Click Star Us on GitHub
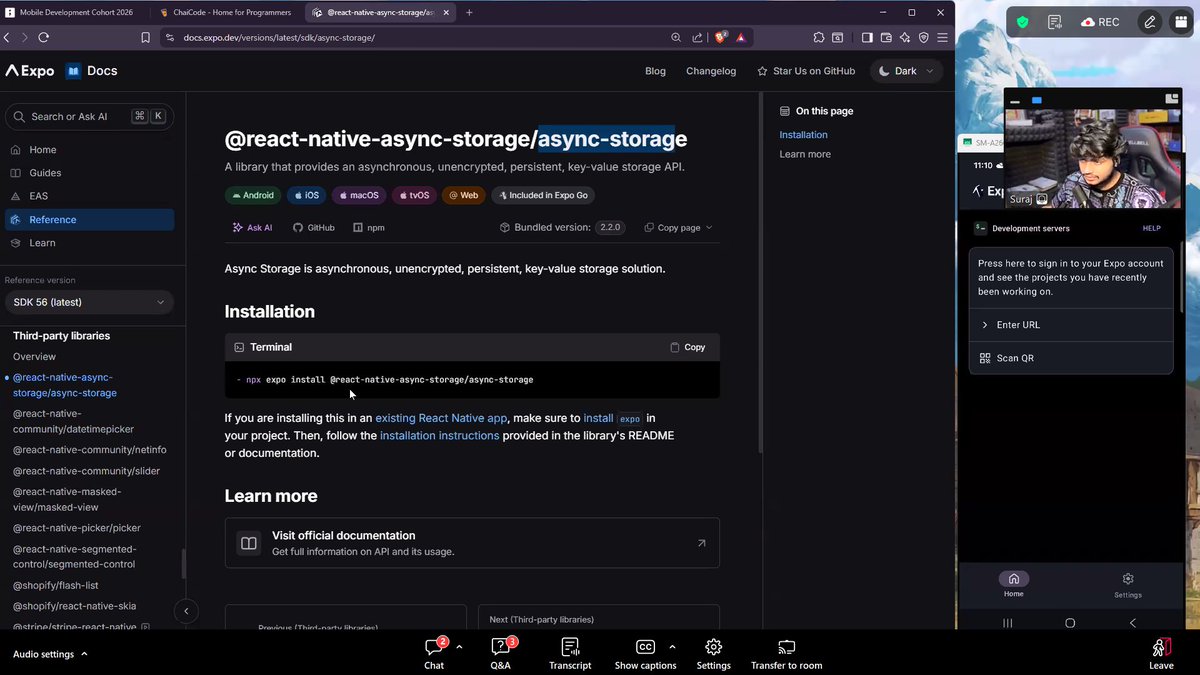This screenshot has height=675, width=1200. click(x=806, y=71)
